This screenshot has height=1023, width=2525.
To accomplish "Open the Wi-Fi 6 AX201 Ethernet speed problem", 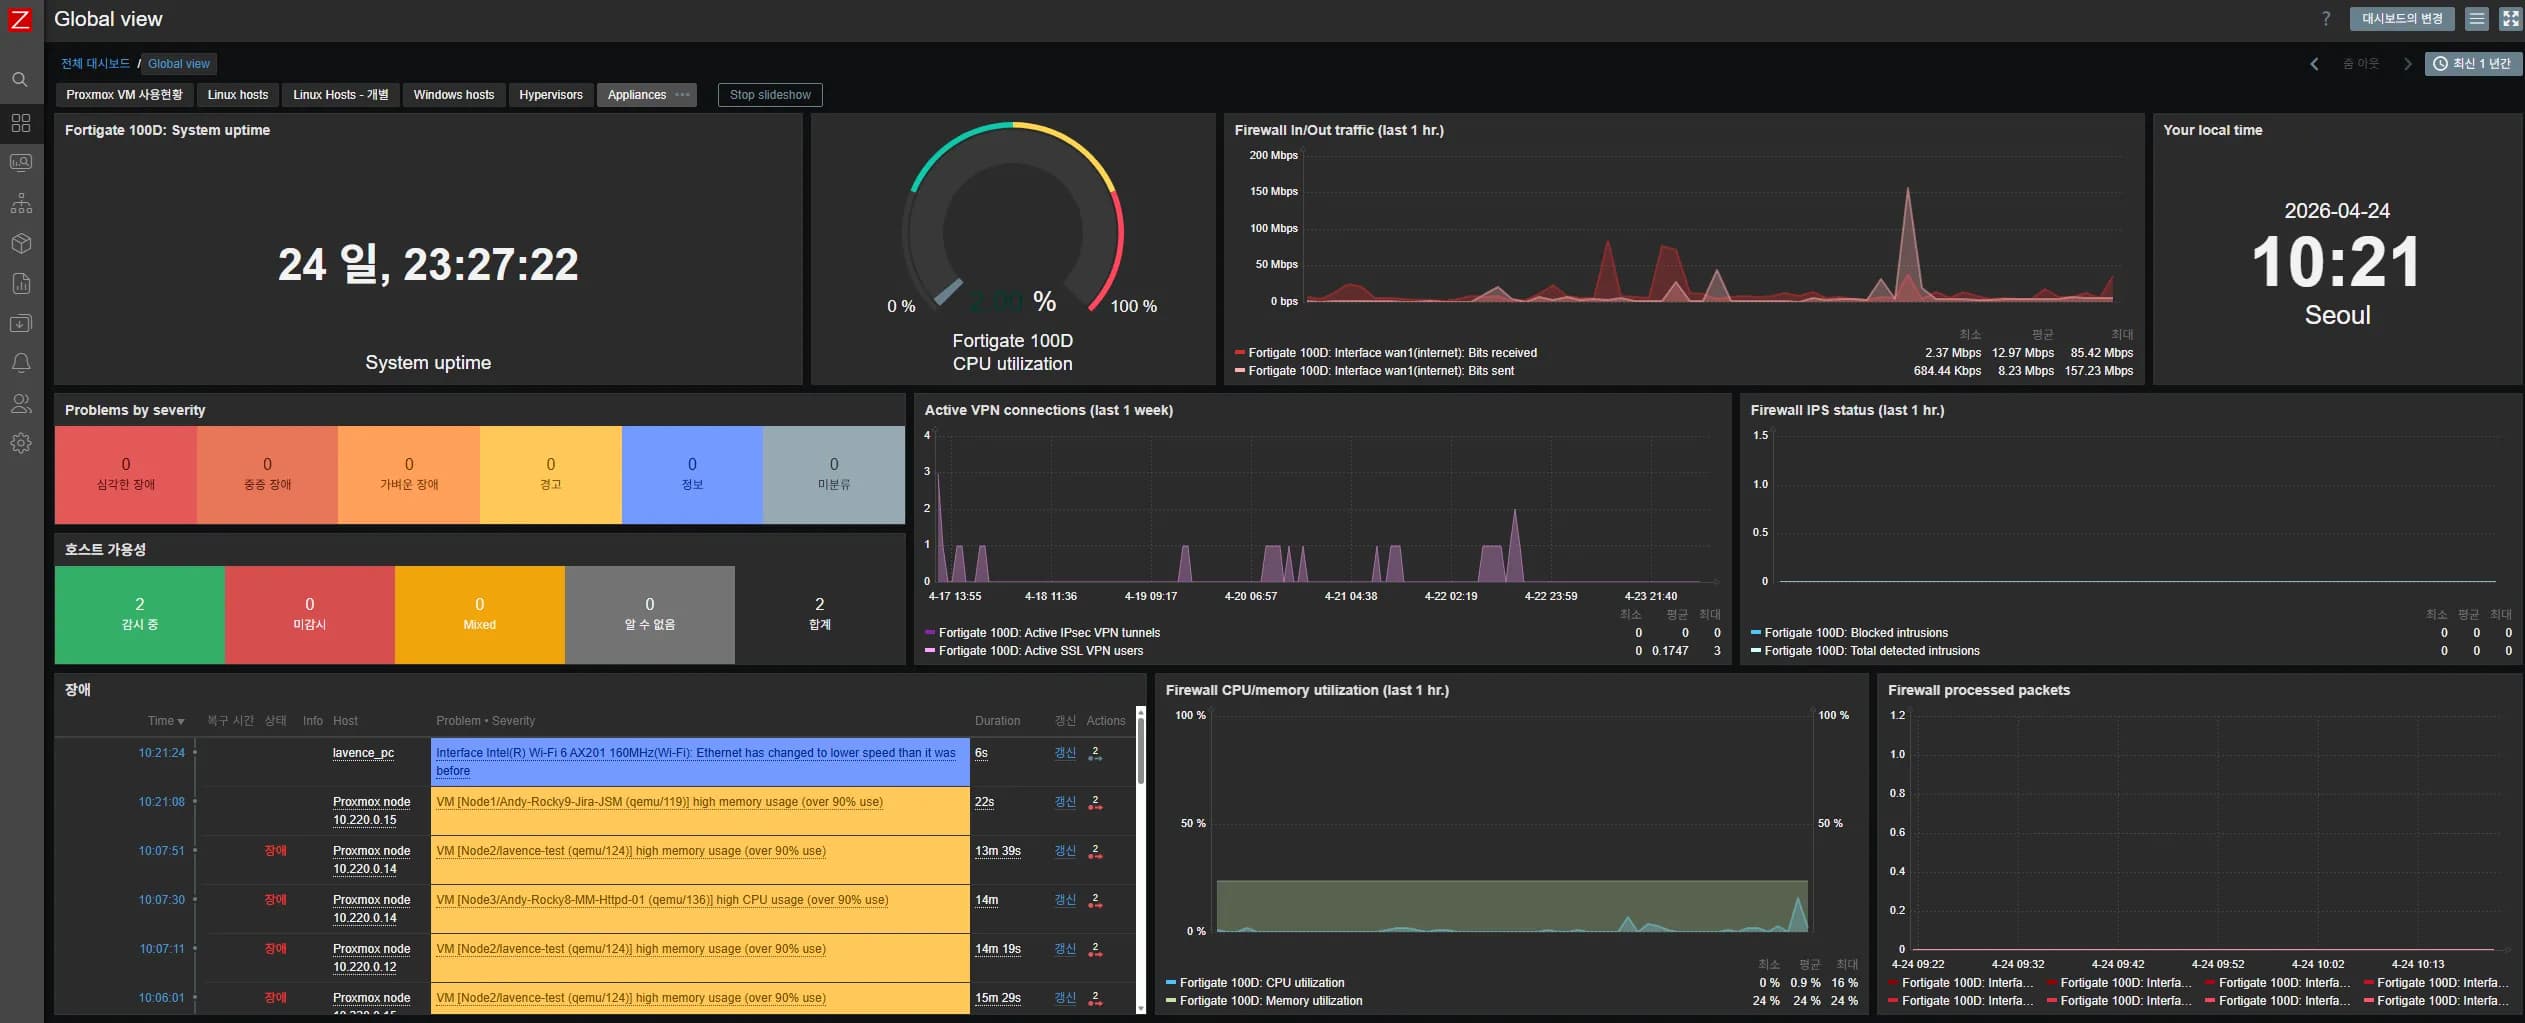I will [x=696, y=762].
